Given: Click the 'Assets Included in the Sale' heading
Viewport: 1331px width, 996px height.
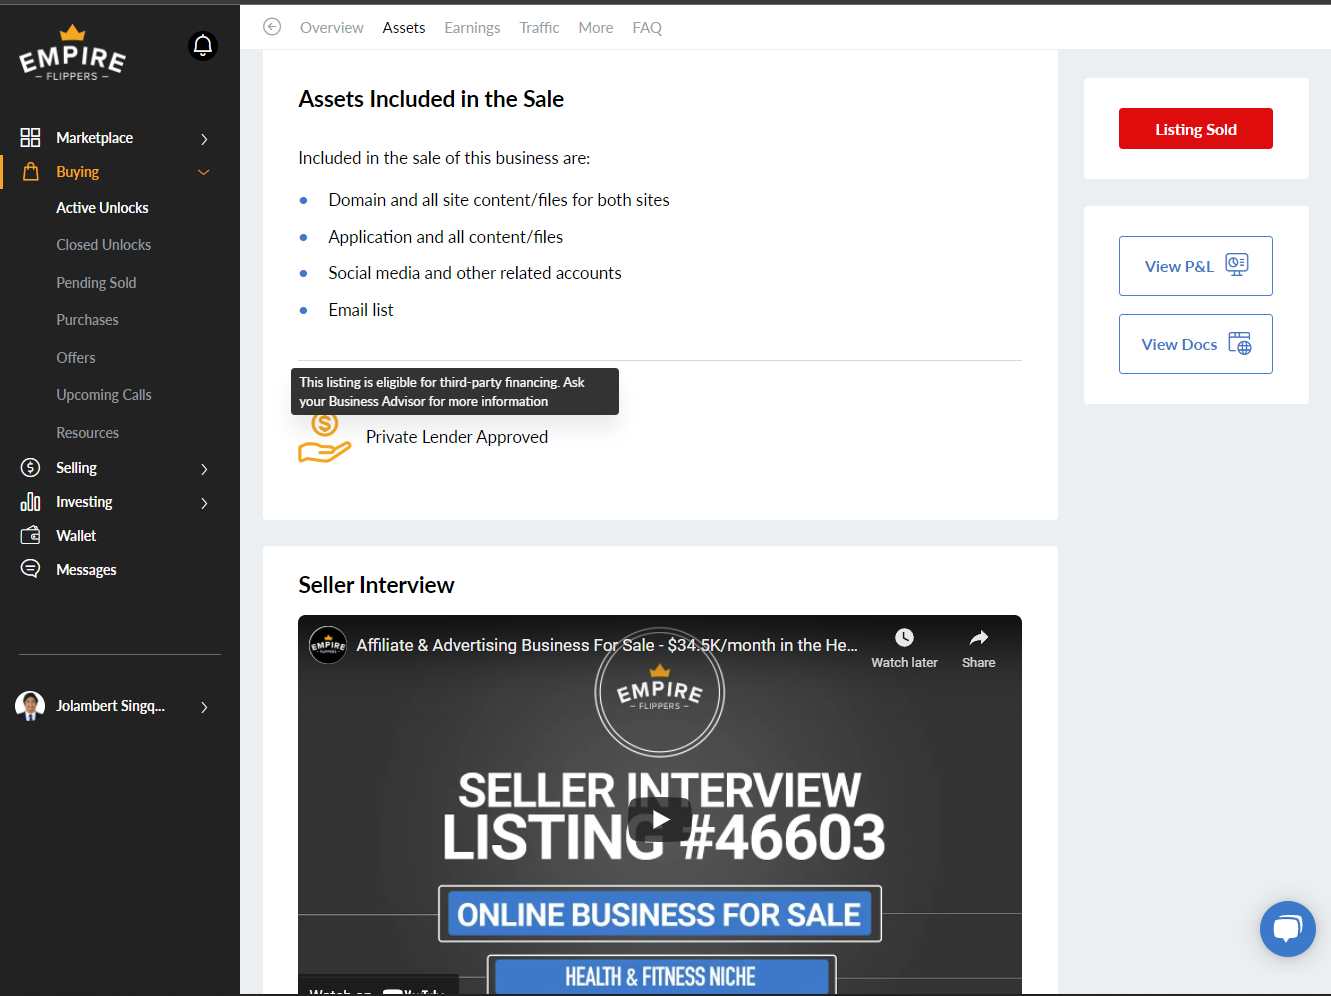Looking at the screenshot, I should [x=431, y=99].
